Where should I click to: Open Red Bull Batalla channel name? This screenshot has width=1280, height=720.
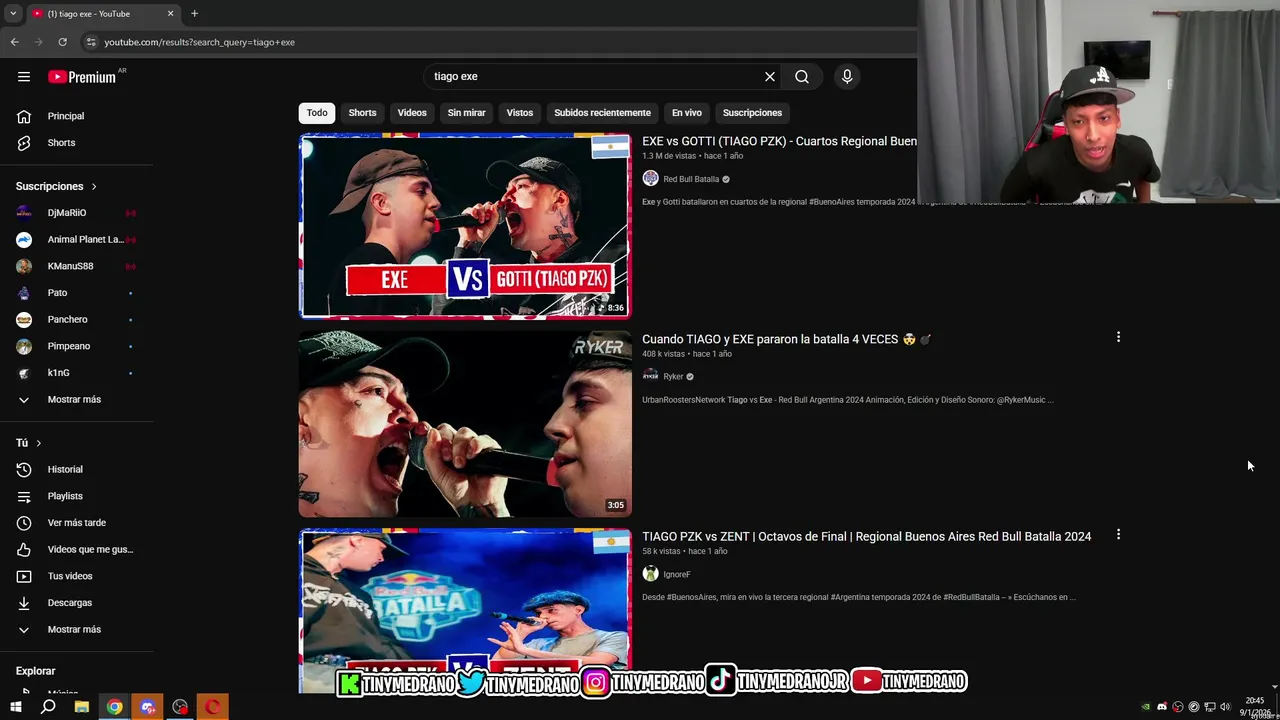tap(691, 179)
